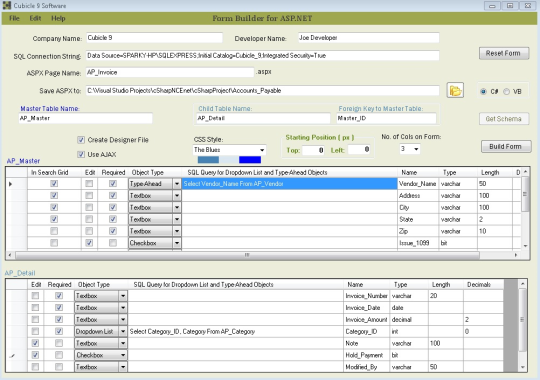Click the Invoice_Date name cell

coord(366,308)
